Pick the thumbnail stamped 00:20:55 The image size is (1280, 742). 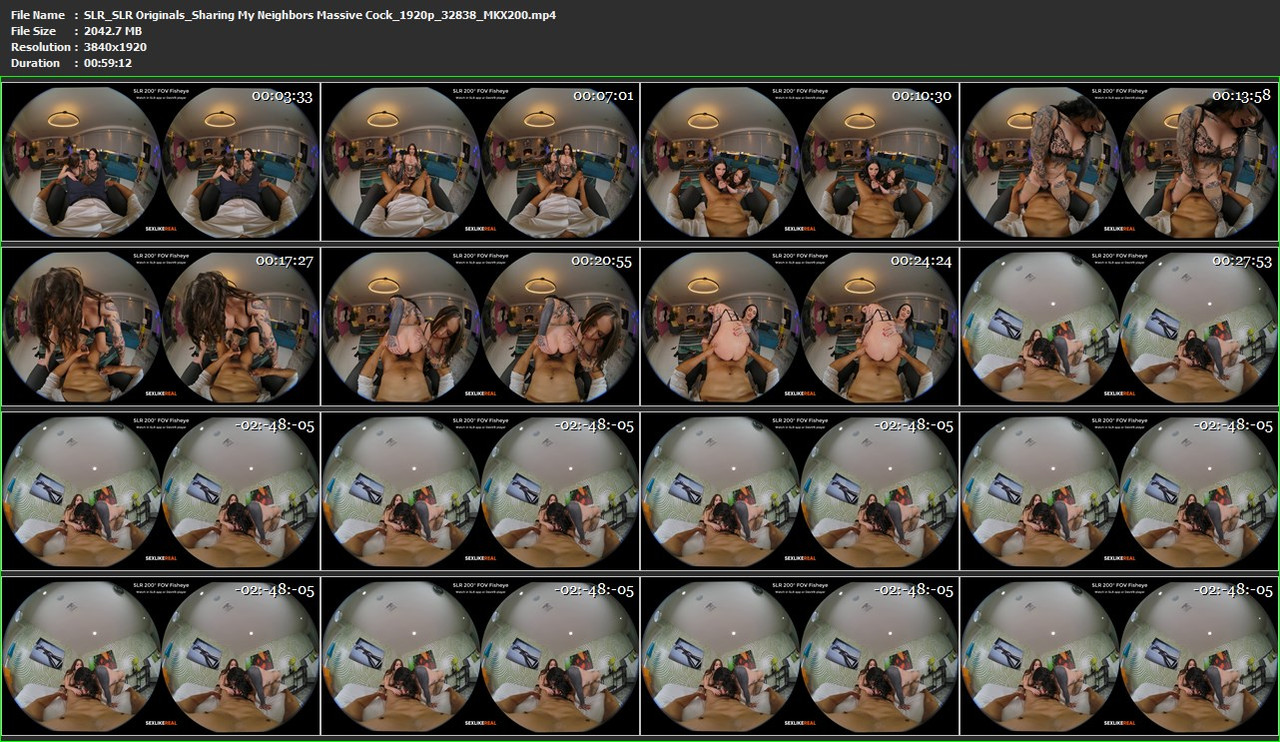(480, 327)
